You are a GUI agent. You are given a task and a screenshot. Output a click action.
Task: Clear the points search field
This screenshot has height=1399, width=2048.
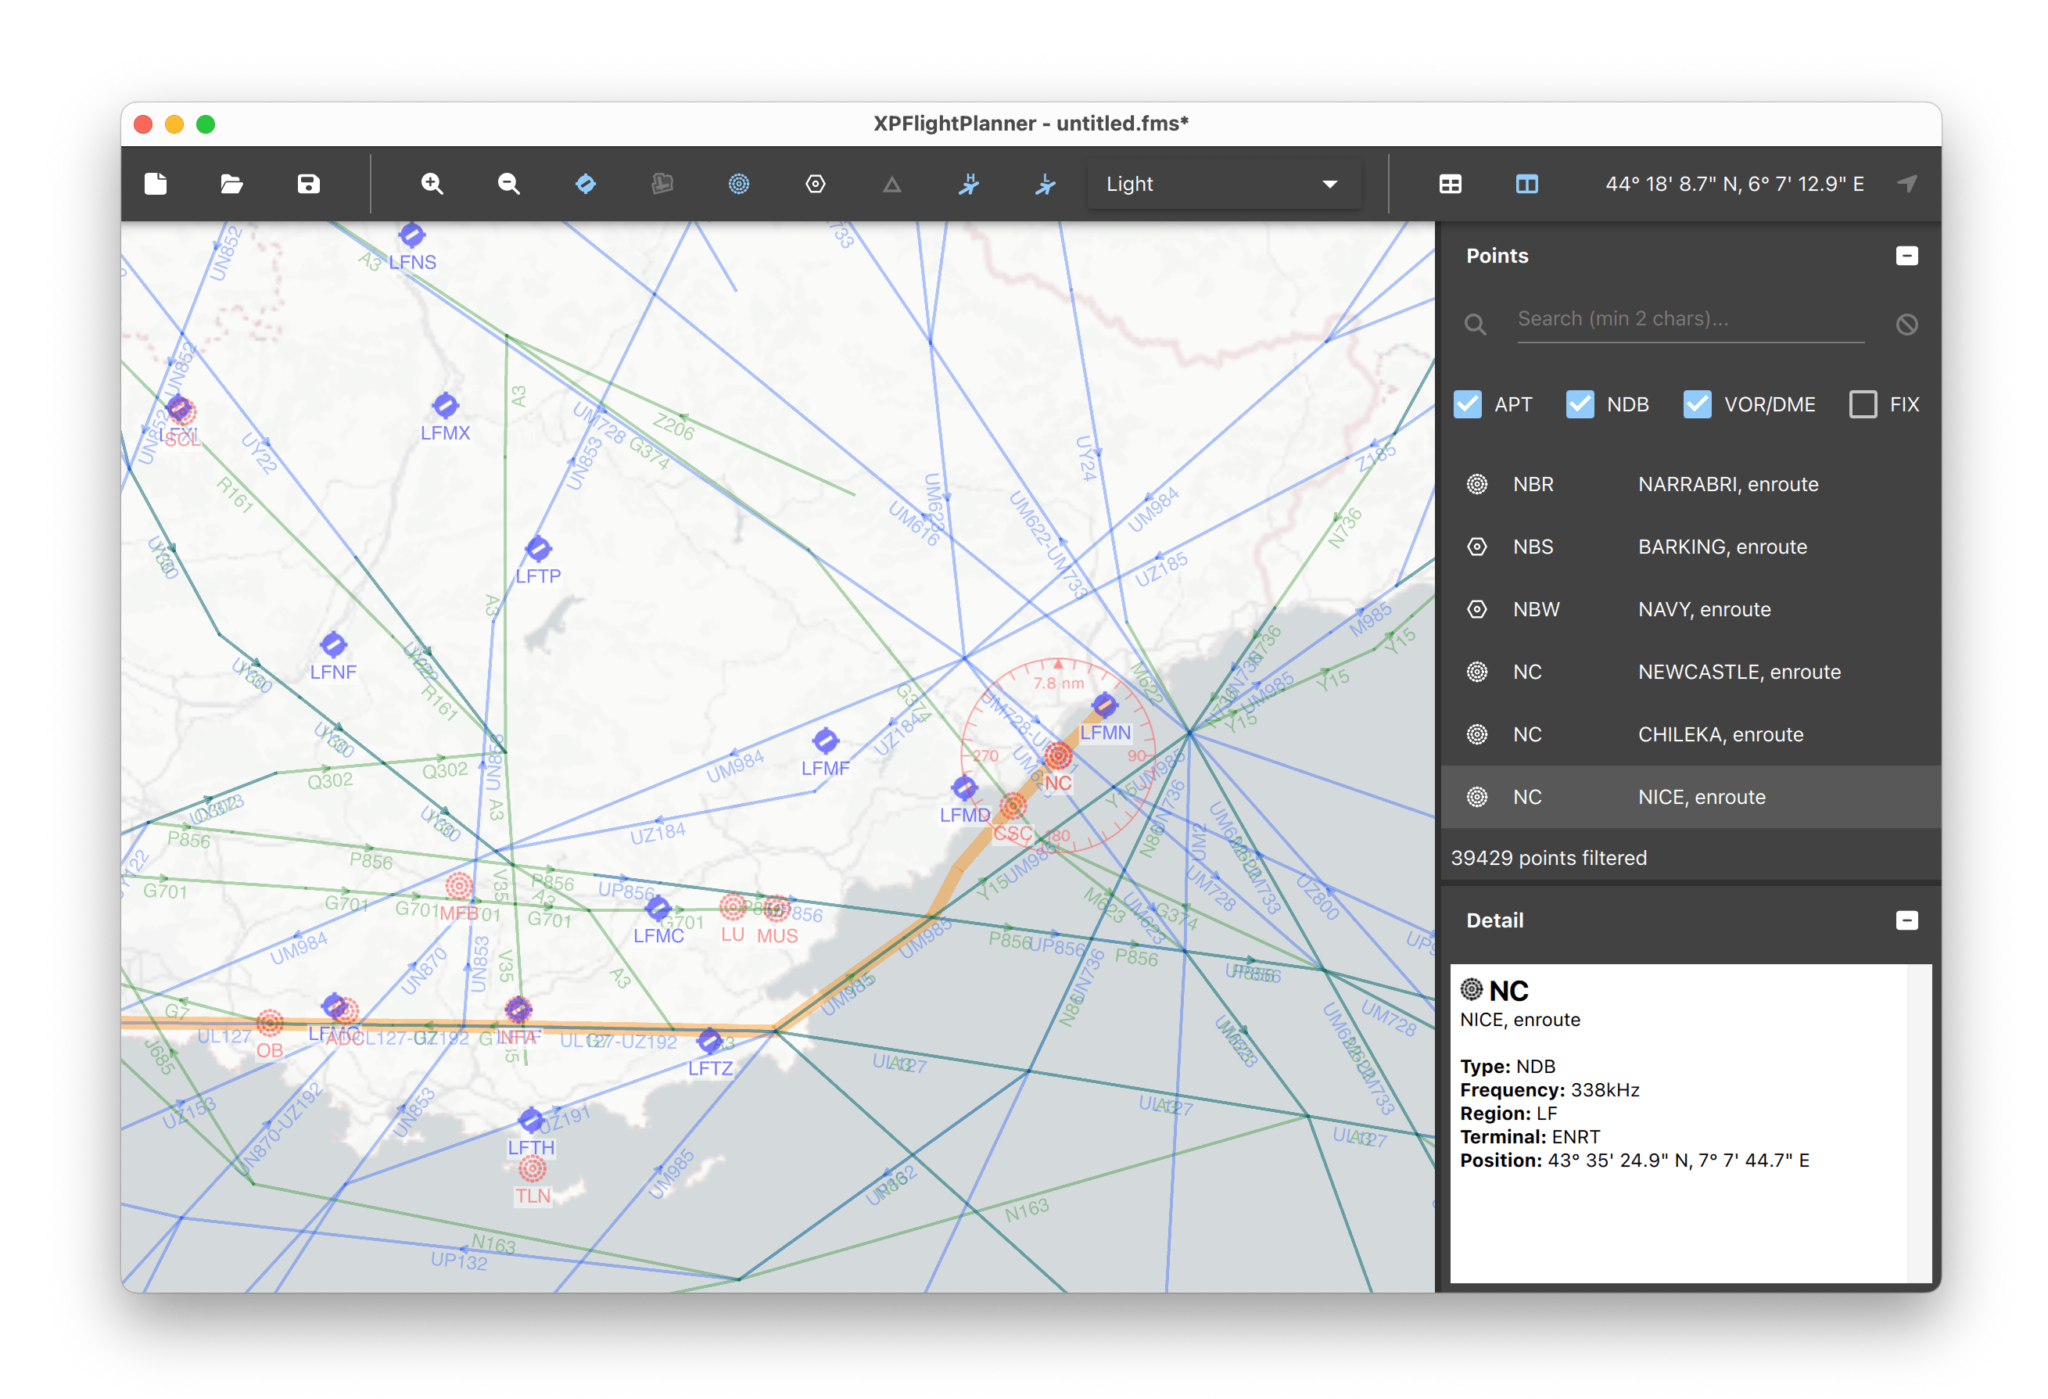(x=1907, y=323)
